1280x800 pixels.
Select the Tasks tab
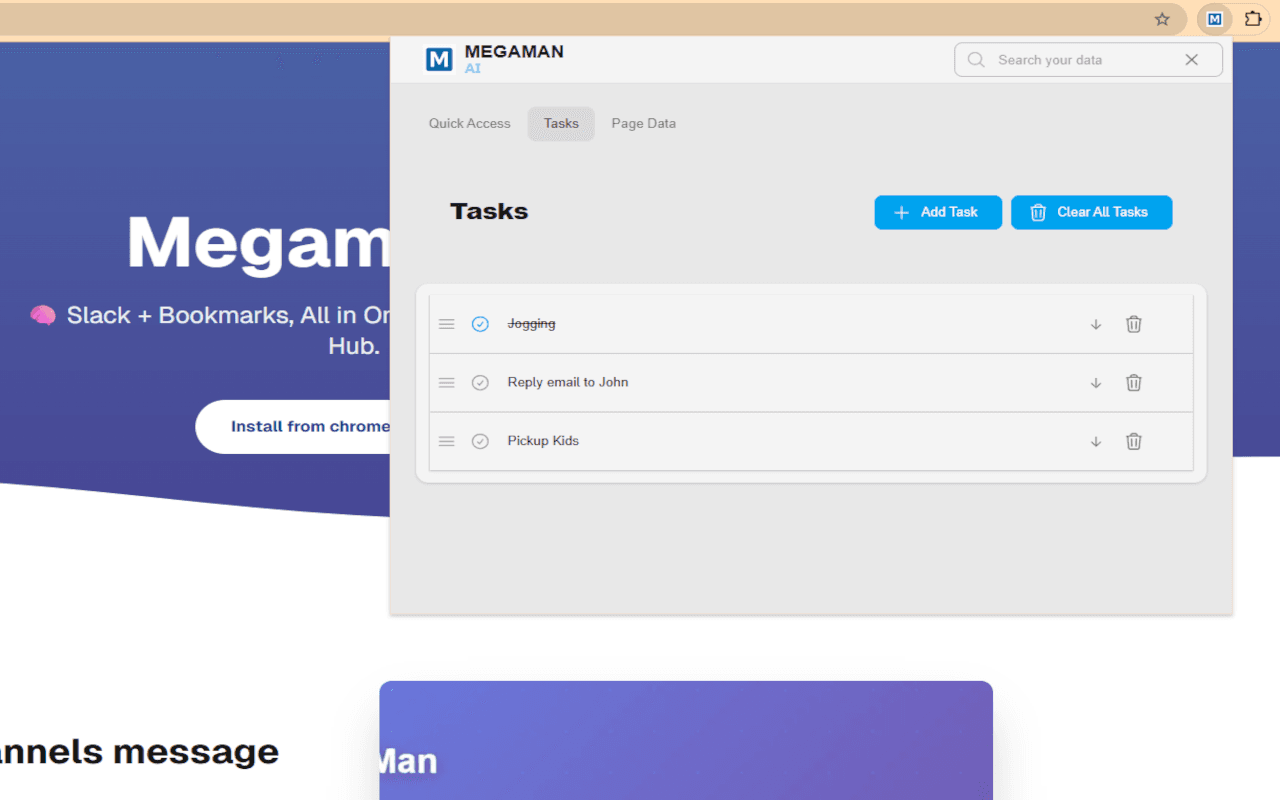coord(561,124)
